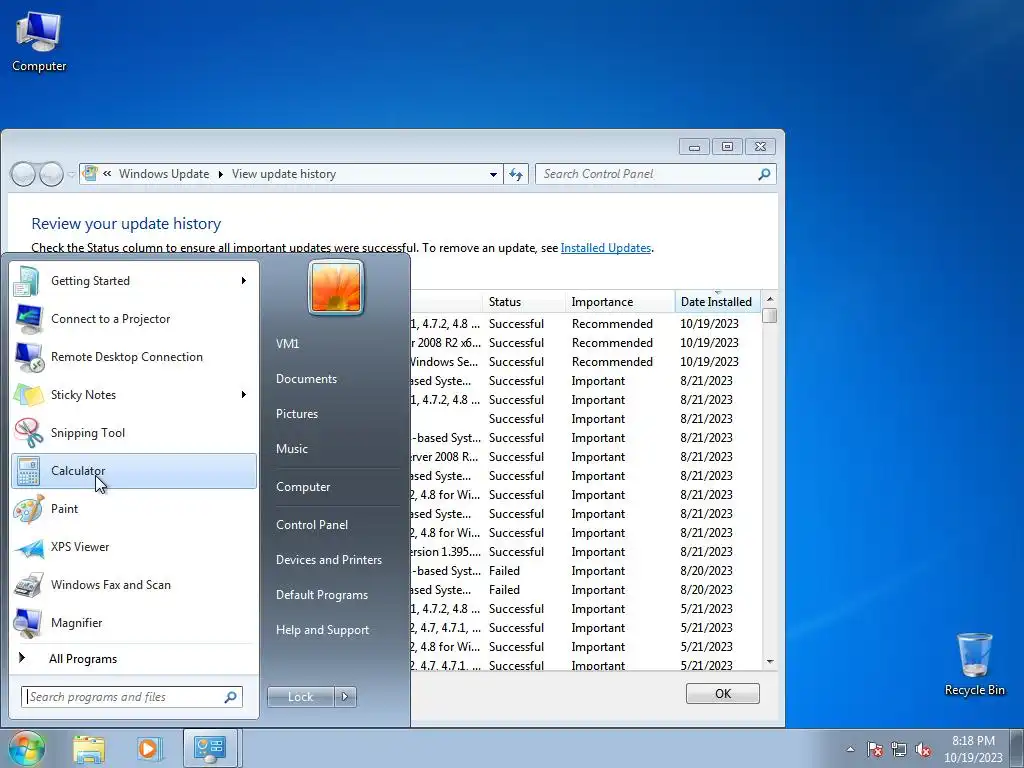Click the Show desktop strip on the taskbar
Viewport: 1024px width, 768px height.
(1018, 749)
